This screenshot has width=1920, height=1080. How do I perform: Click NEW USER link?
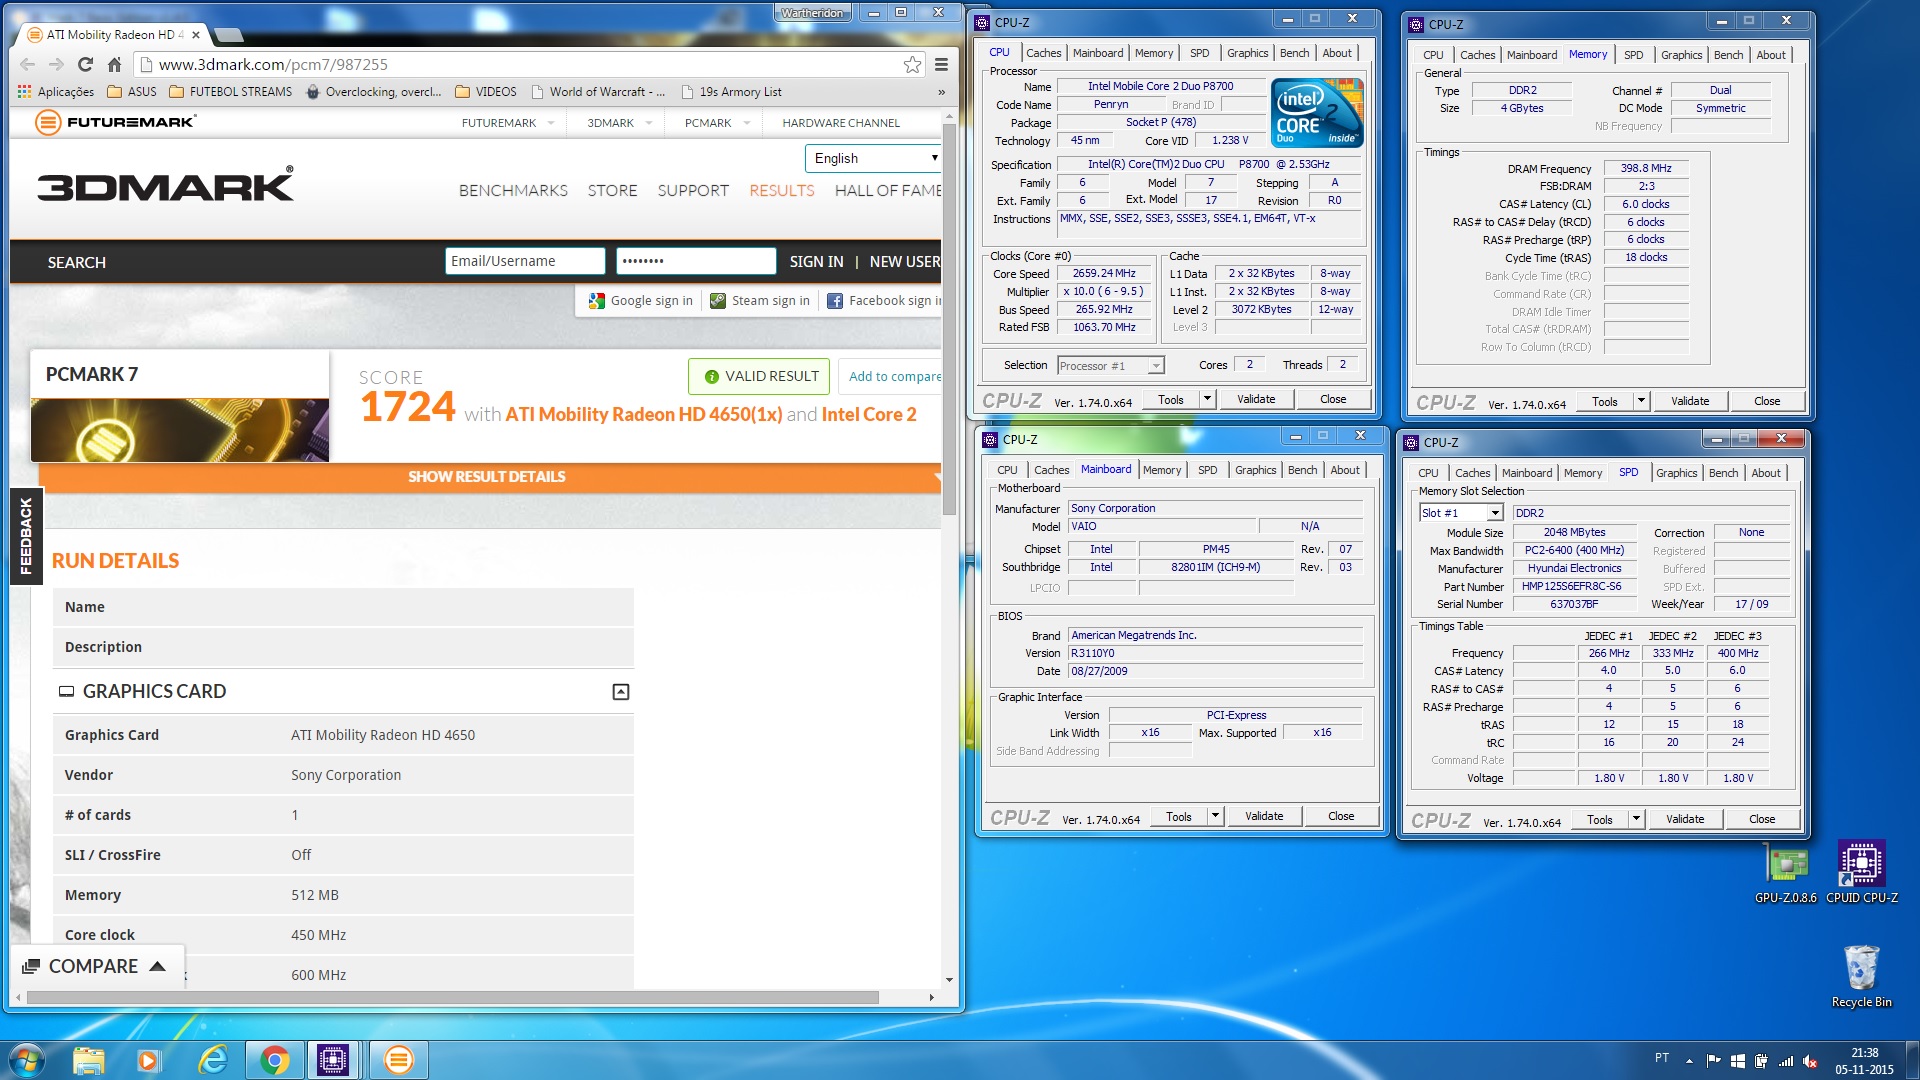click(x=904, y=262)
